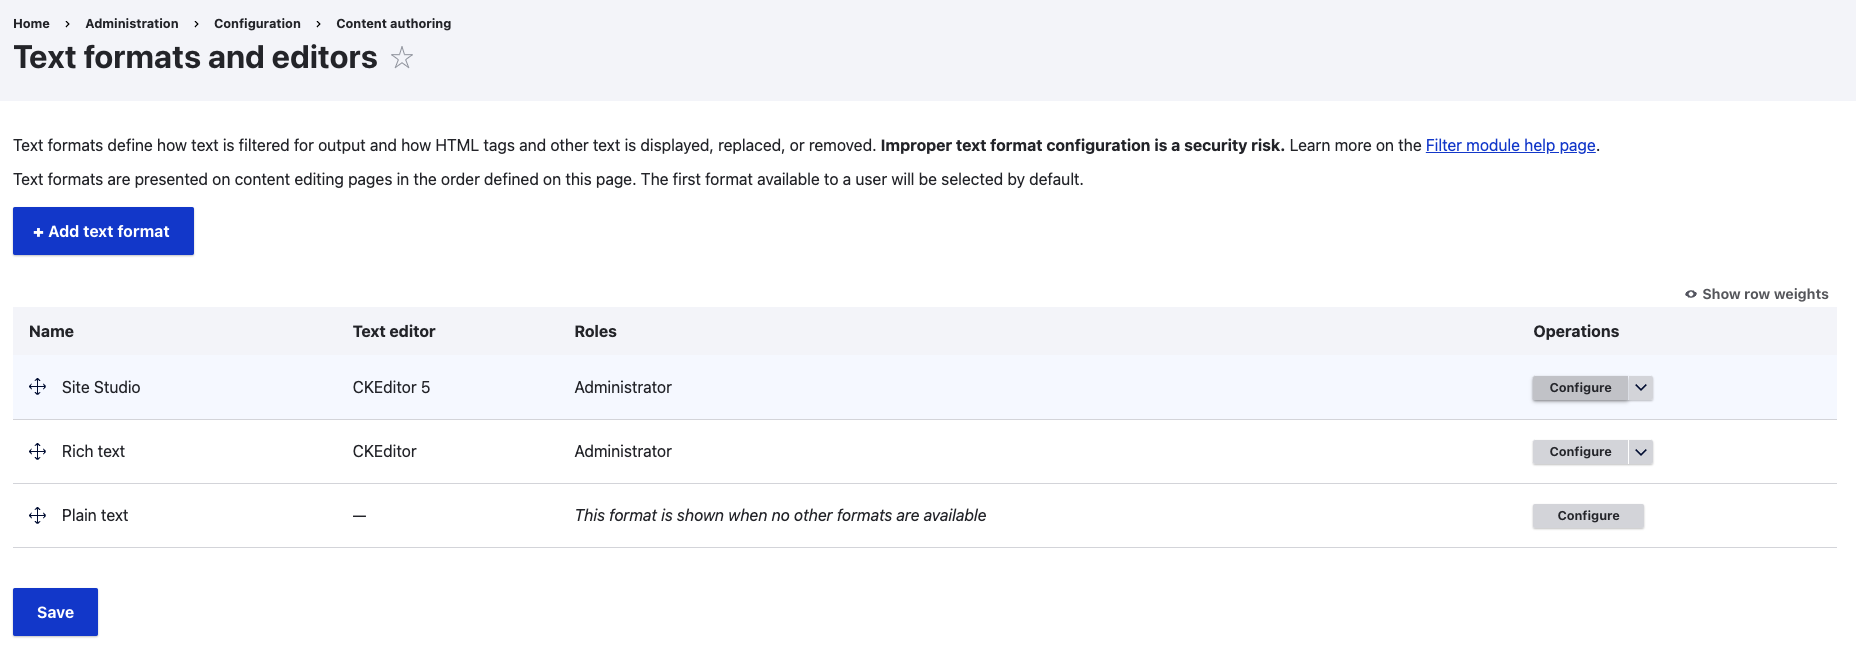The height and width of the screenshot is (652, 1856).
Task: Click the star shortcut icon beside title
Action: (x=402, y=58)
